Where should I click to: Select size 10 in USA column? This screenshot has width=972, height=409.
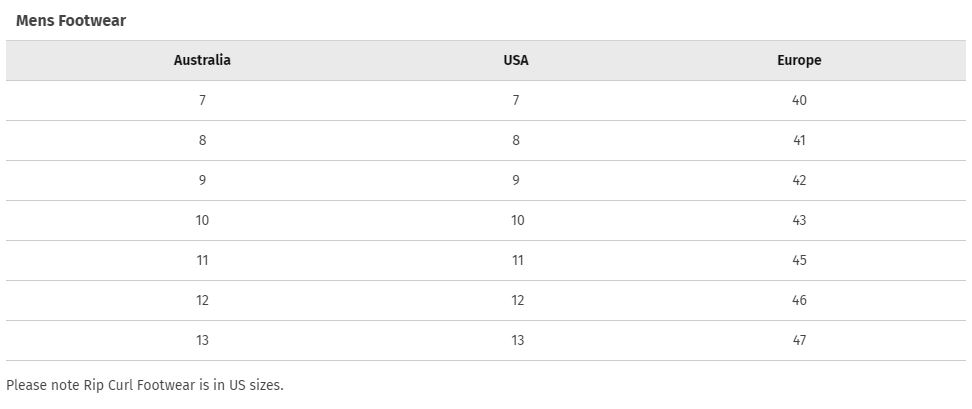[x=517, y=220]
